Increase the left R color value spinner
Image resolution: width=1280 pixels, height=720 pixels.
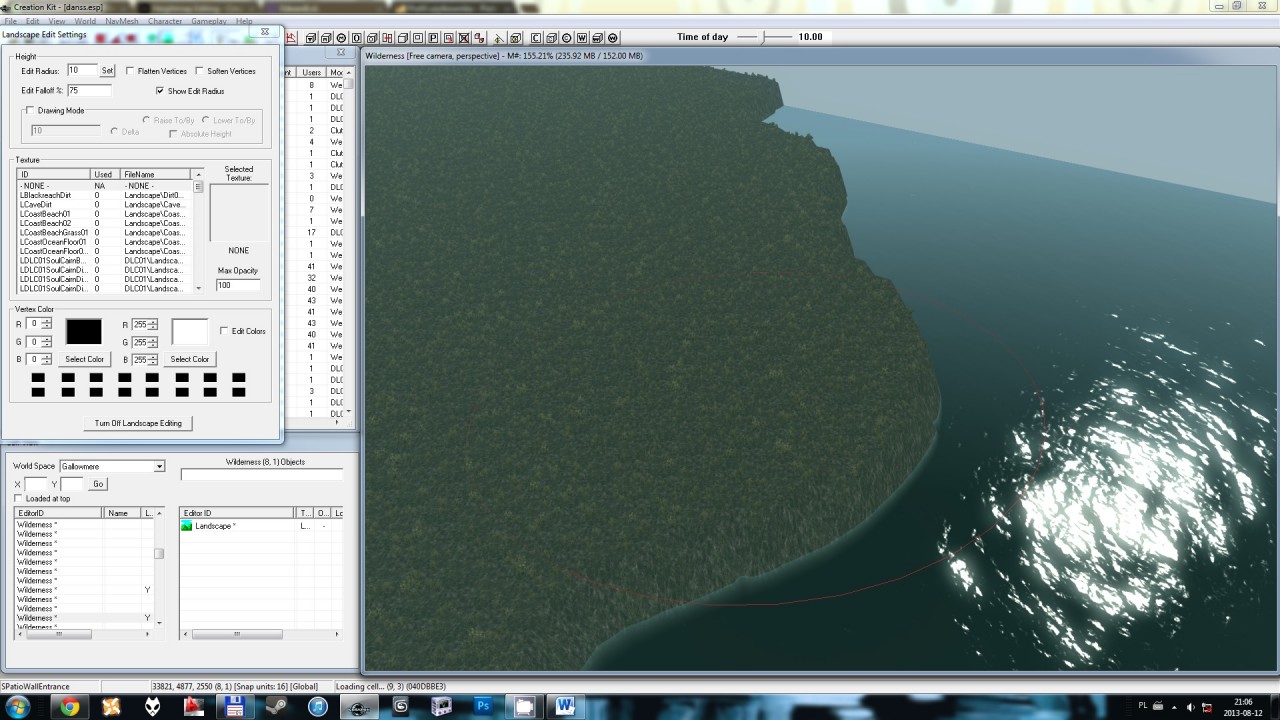[x=46, y=321]
